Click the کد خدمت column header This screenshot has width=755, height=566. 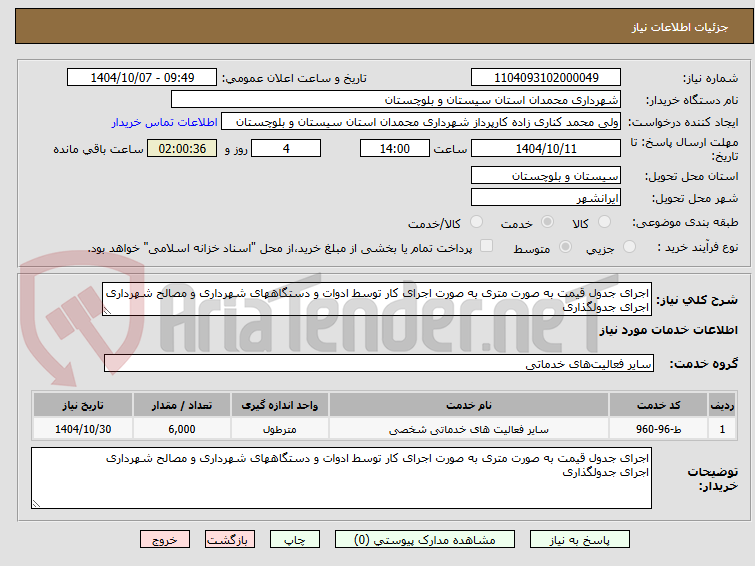click(658, 405)
